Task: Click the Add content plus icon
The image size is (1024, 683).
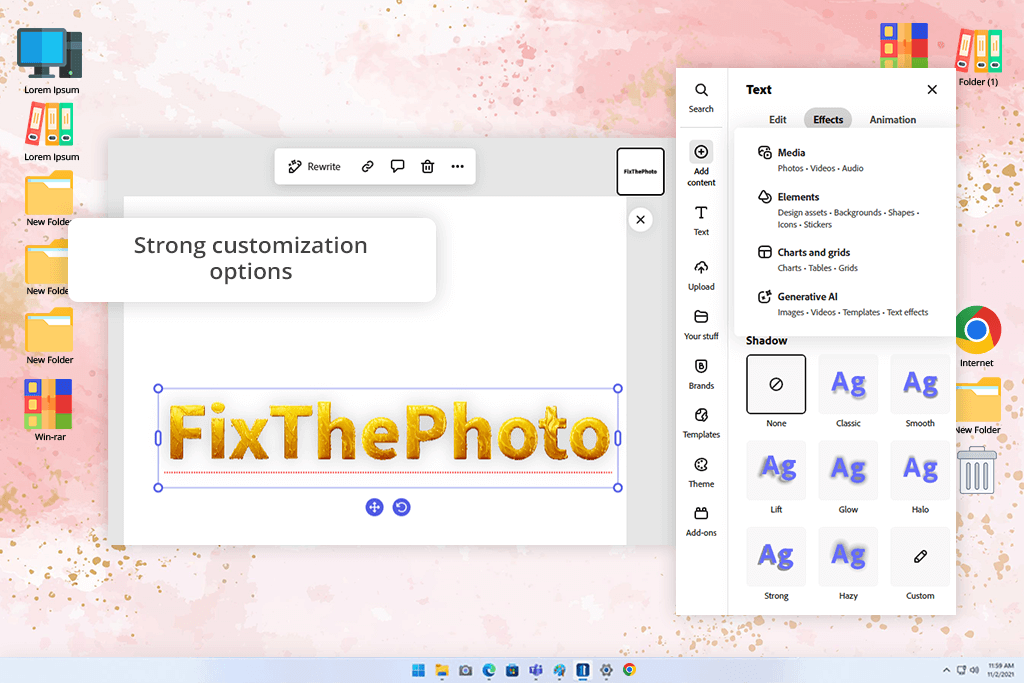Action: coord(701,151)
